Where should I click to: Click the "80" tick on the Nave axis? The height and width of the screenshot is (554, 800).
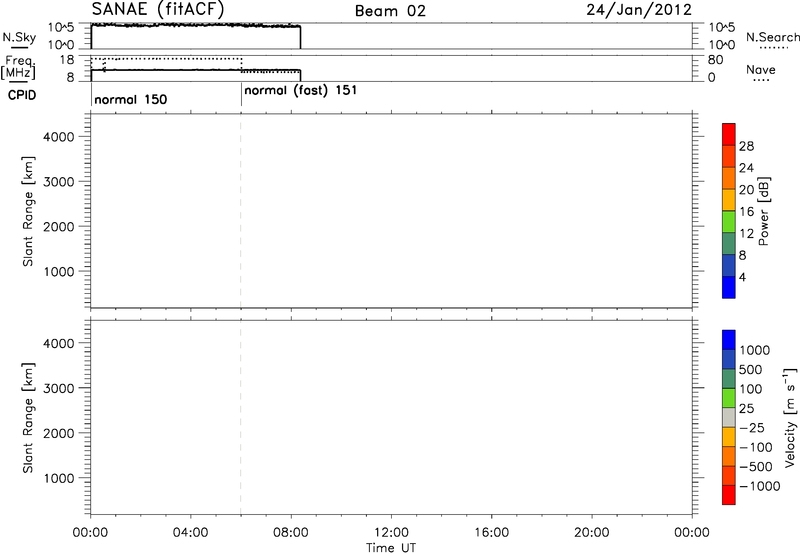pyautogui.click(x=715, y=60)
